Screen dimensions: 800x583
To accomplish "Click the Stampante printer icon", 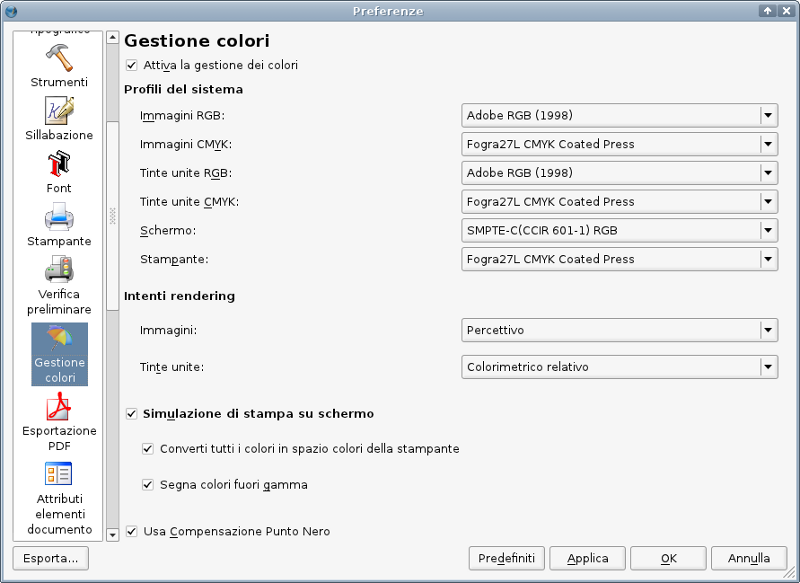I will pos(59,217).
